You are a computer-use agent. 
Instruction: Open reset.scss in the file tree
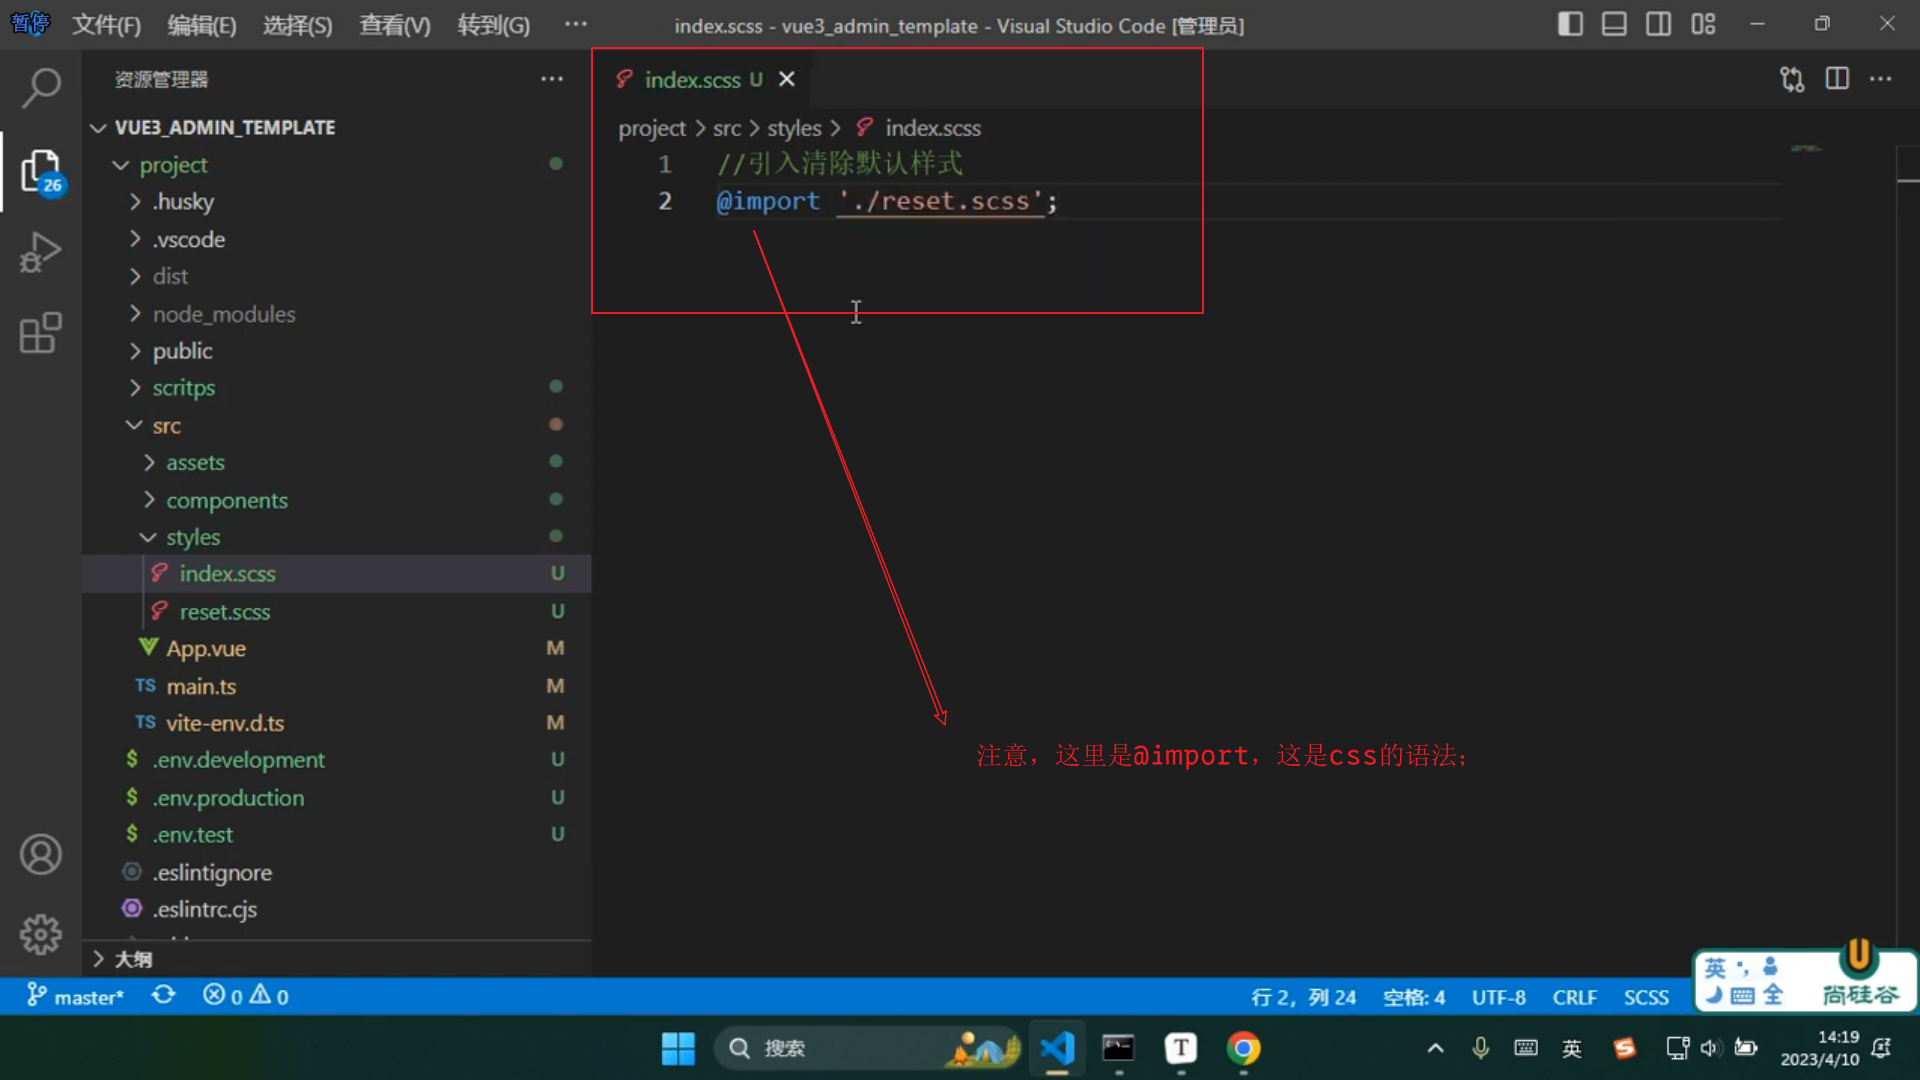click(x=336, y=611)
